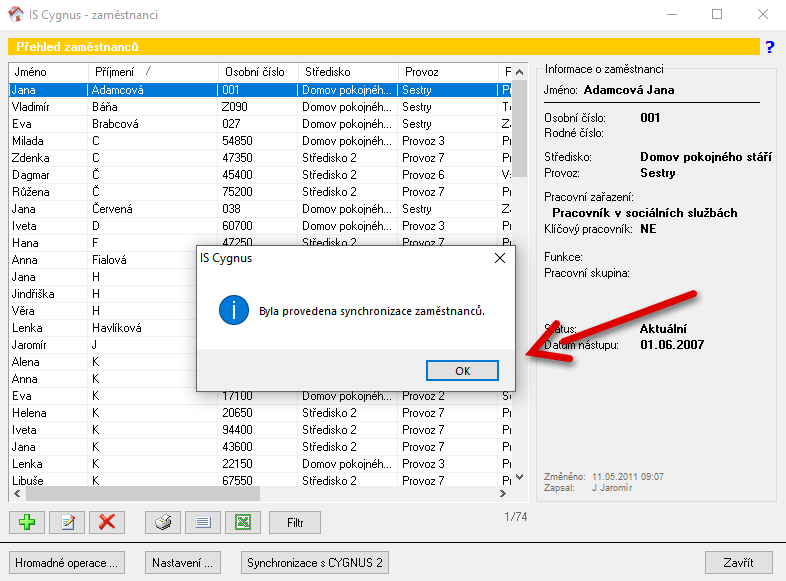
Task: Select Milada row with number 54850
Action: tap(261, 141)
